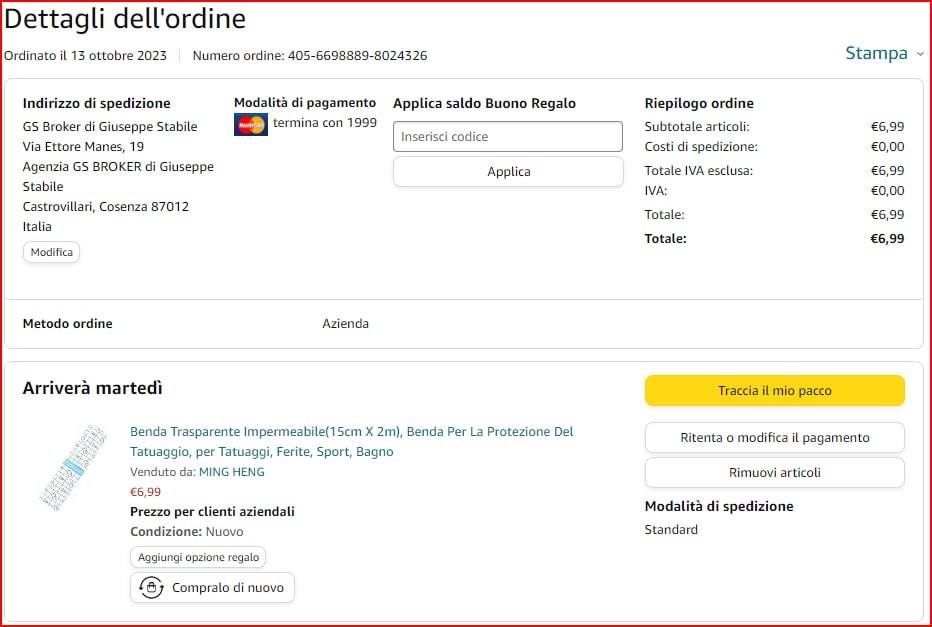Click the Castrovillari, Cosenza 87012 address line
Image resolution: width=932 pixels, height=627 pixels.
[x=105, y=207]
